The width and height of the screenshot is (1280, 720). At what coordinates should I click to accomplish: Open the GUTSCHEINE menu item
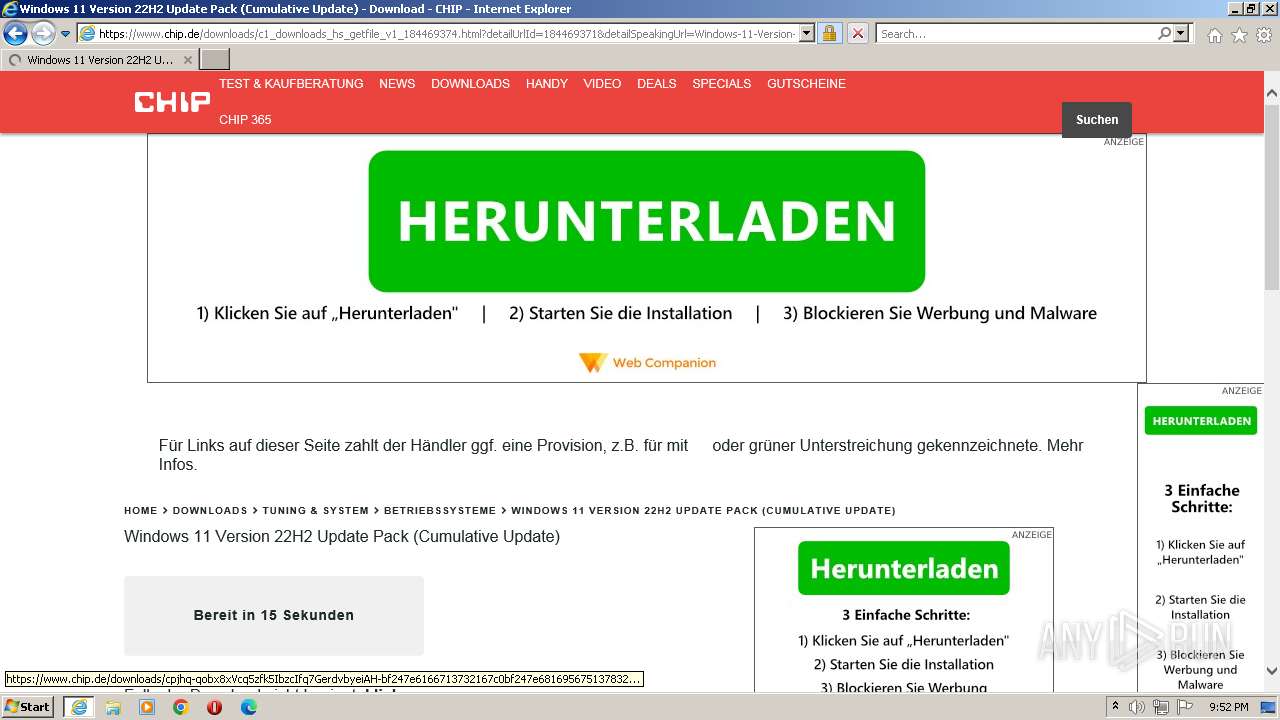click(x=806, y=84)
